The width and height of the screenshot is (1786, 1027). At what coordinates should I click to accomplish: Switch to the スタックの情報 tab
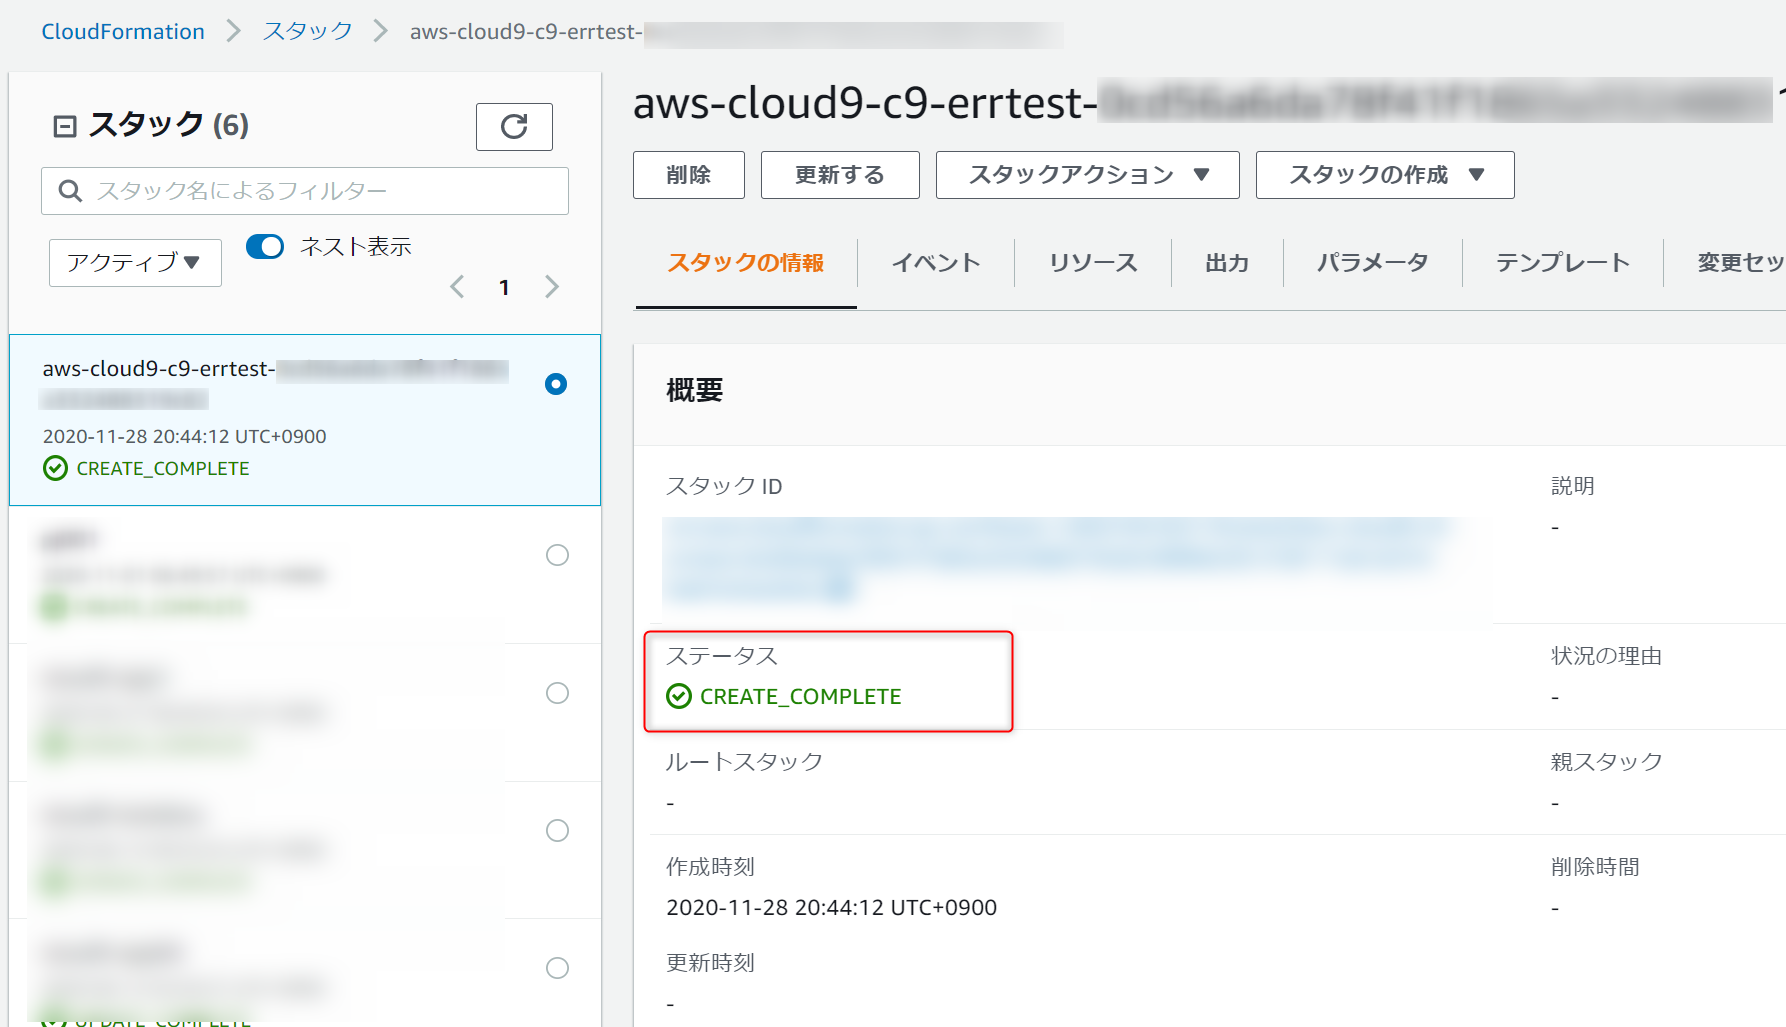point(746,263)
